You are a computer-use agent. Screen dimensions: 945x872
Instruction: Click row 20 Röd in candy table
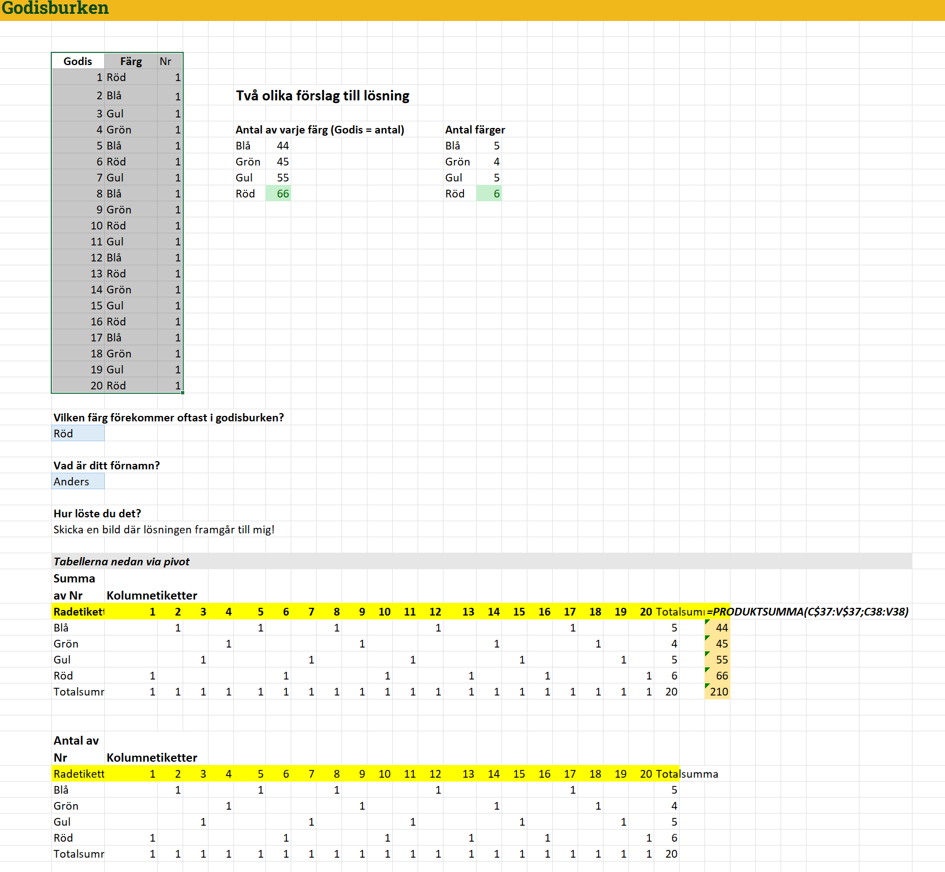[x=118, y=386]
